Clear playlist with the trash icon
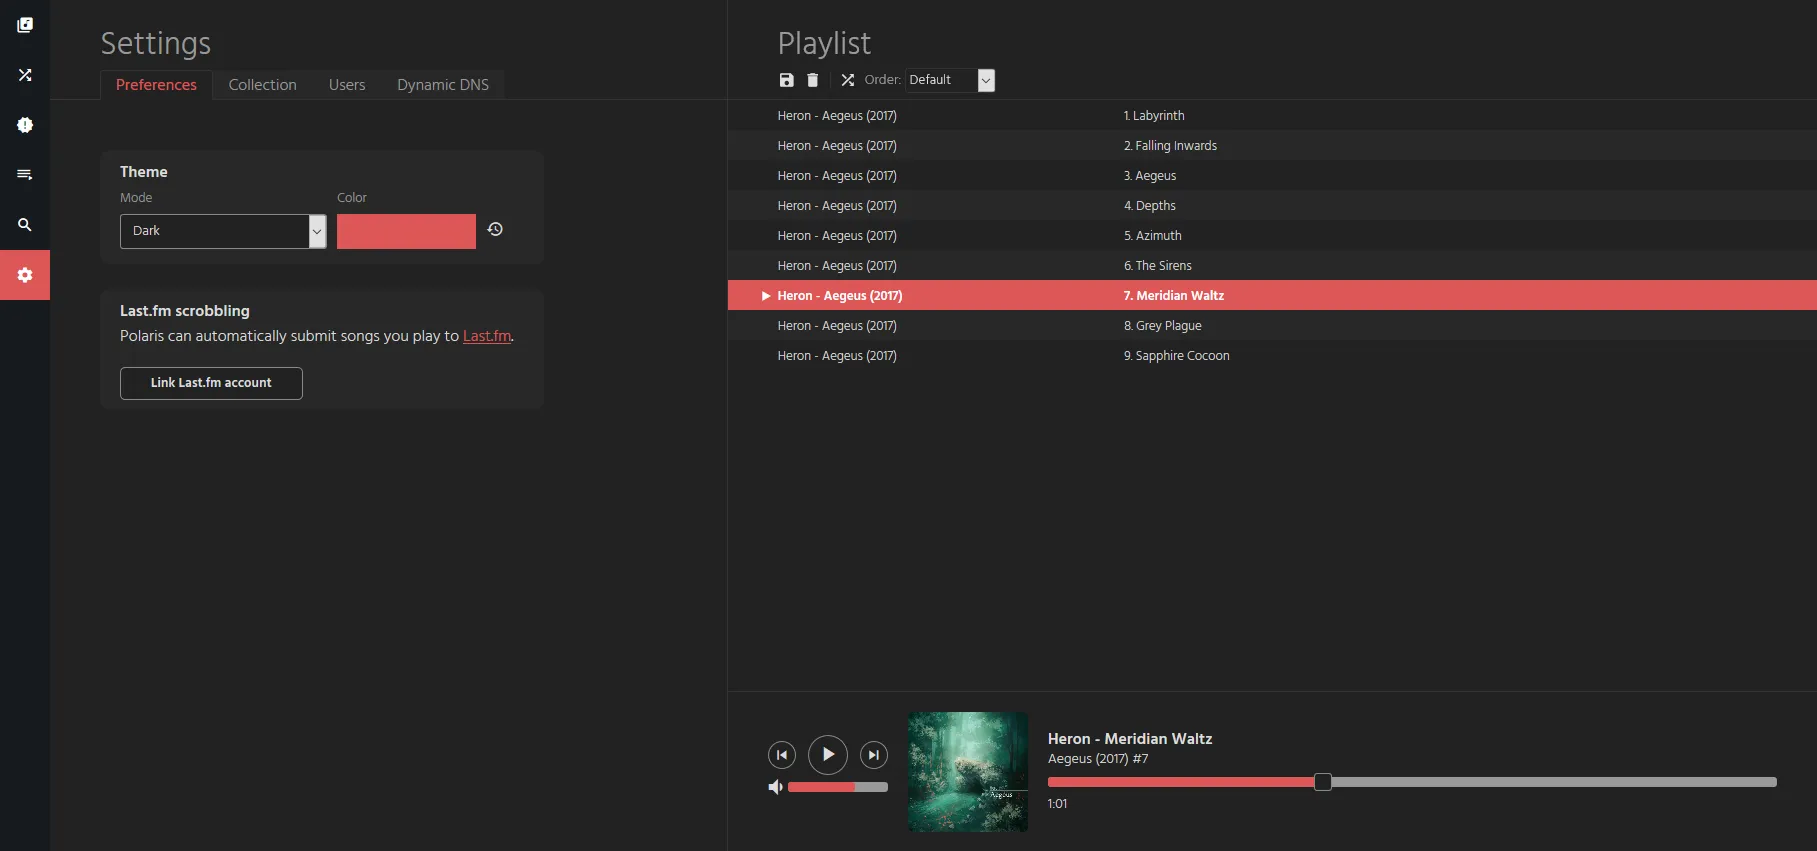The height and width of the screenshot is (851, 1817). click(x=812, y=80)
